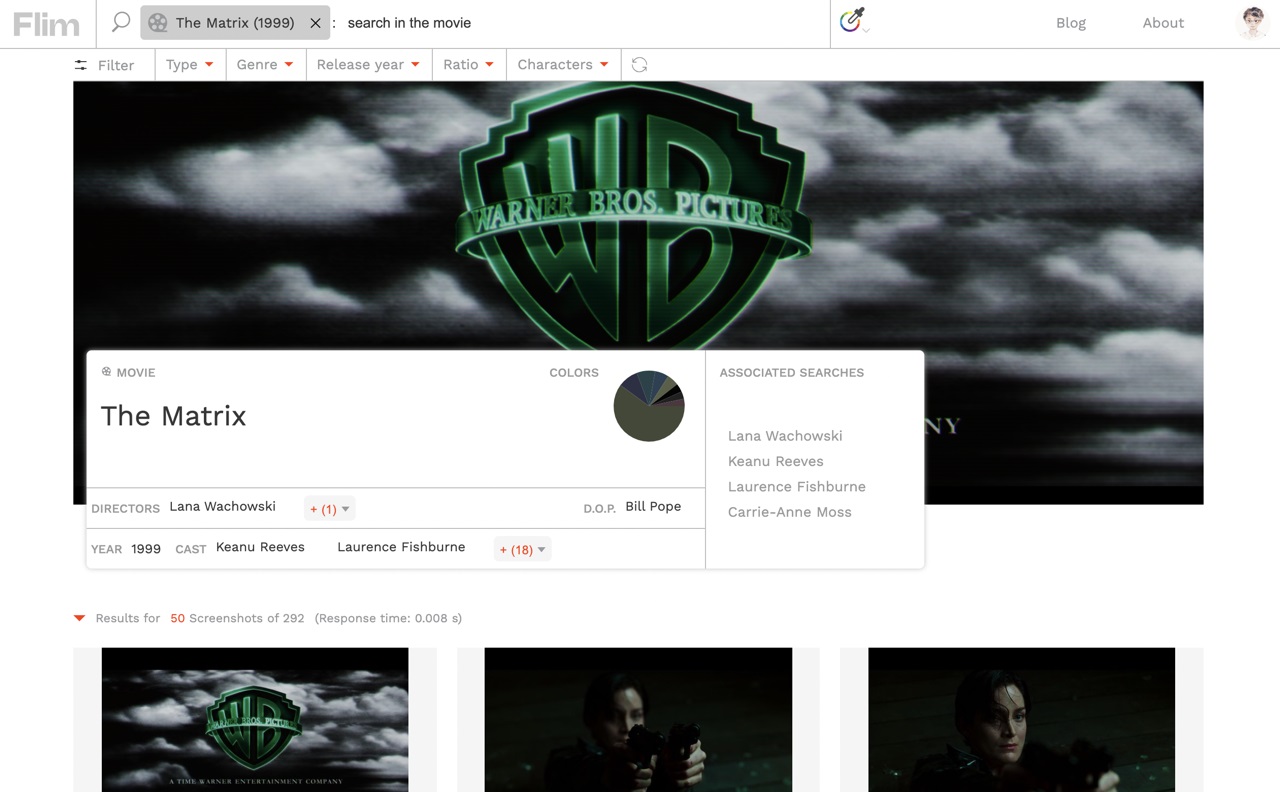Open the Release year filter dropdown
The height and width of the screenshot is (792, 1280).
pos(368,64)
